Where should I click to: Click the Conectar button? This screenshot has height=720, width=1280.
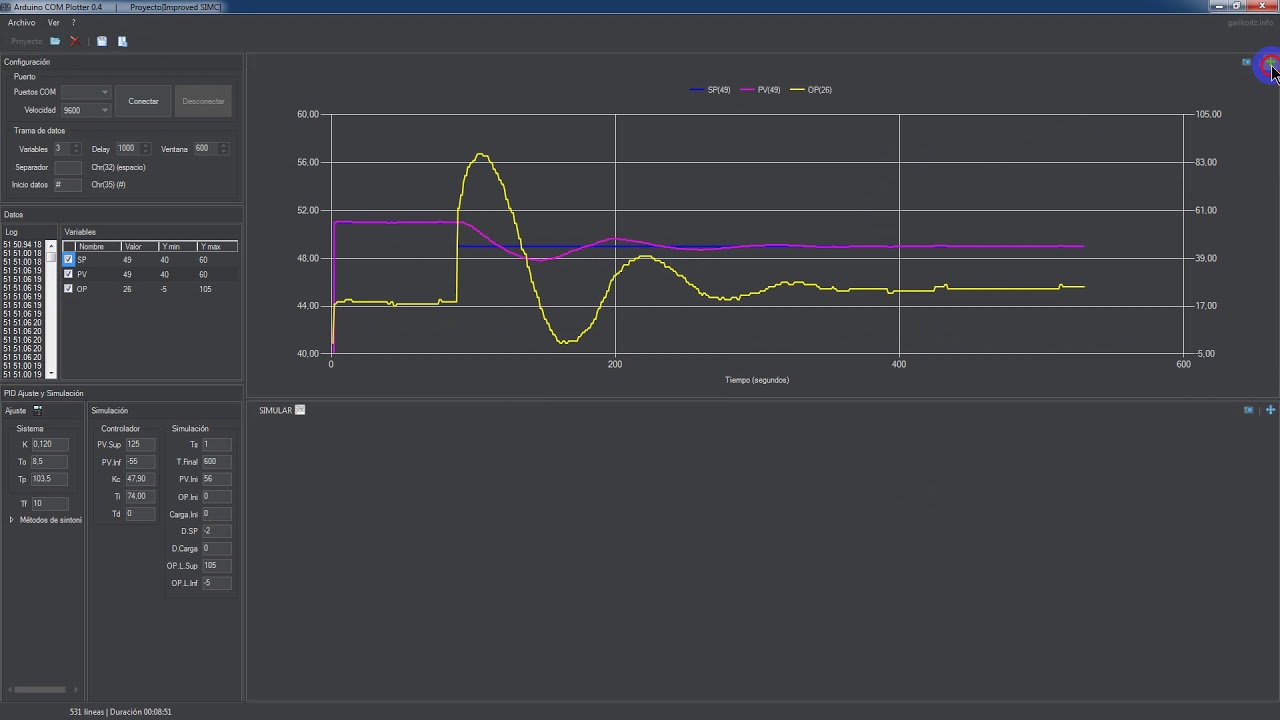click(x=144, y=101)
